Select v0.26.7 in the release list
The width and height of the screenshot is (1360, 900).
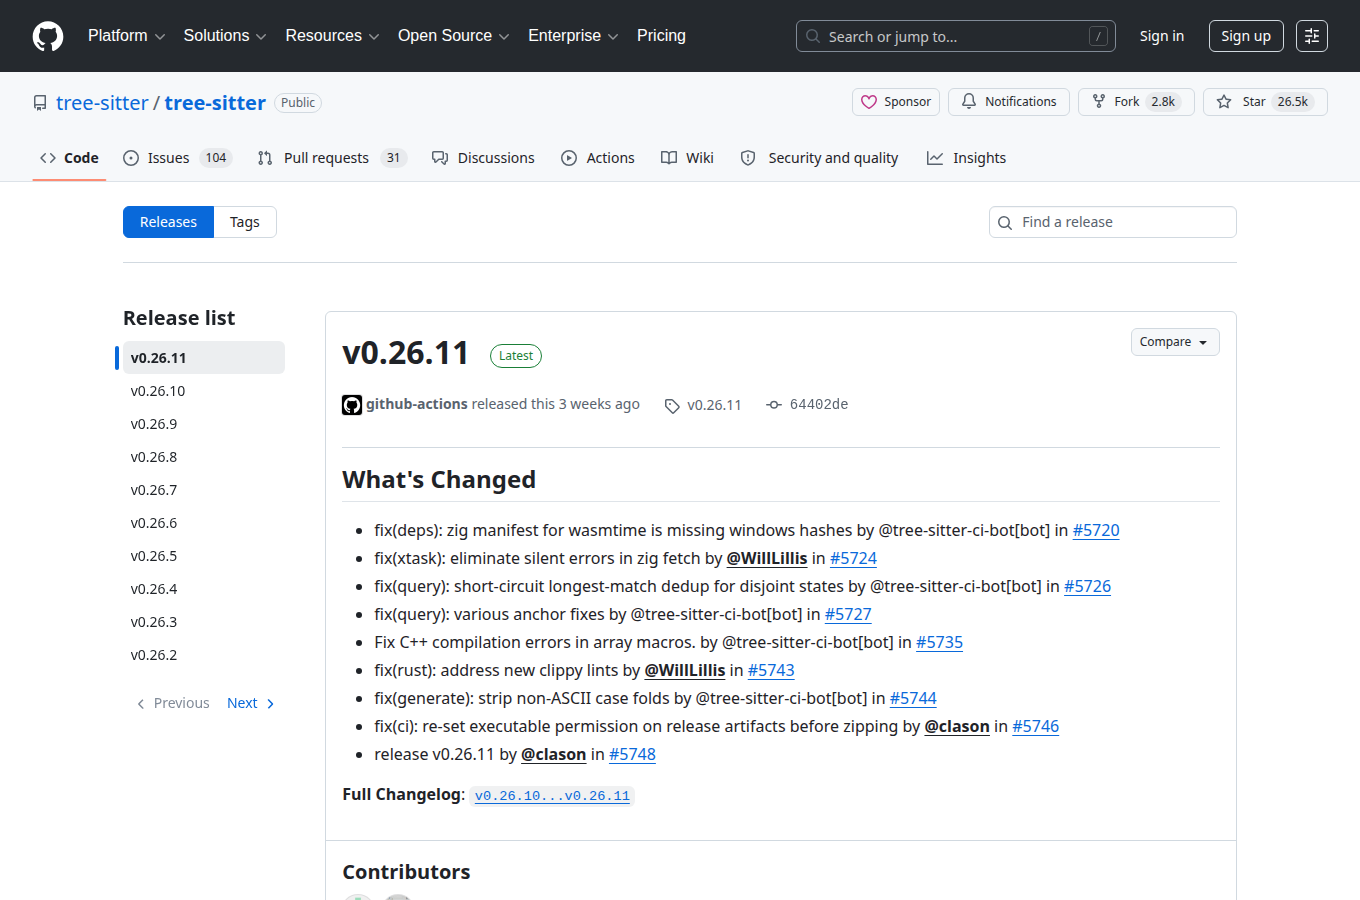[x=204, y=490]
